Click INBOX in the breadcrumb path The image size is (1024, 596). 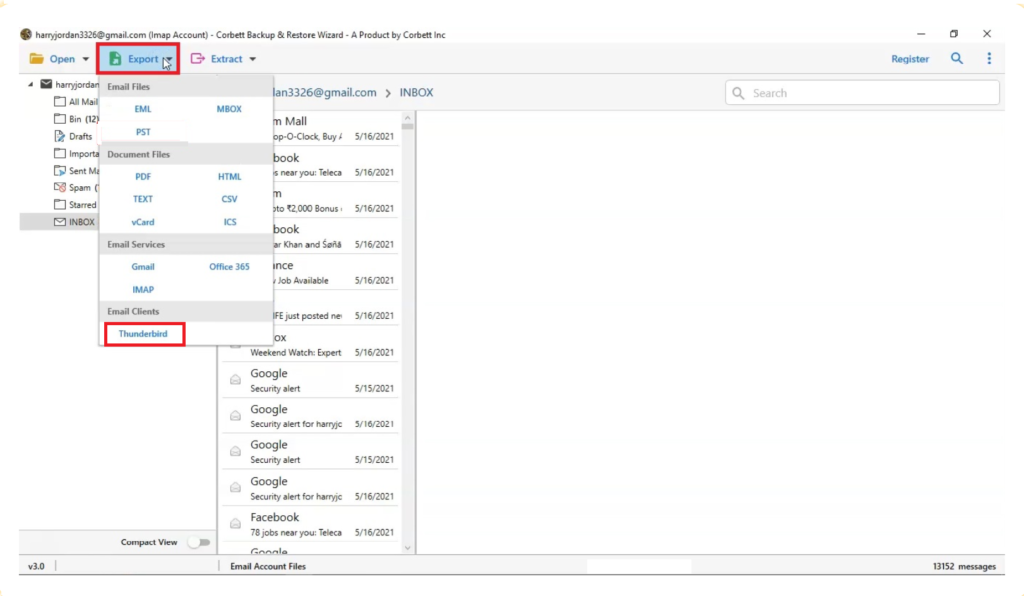(x=416, y=93)
